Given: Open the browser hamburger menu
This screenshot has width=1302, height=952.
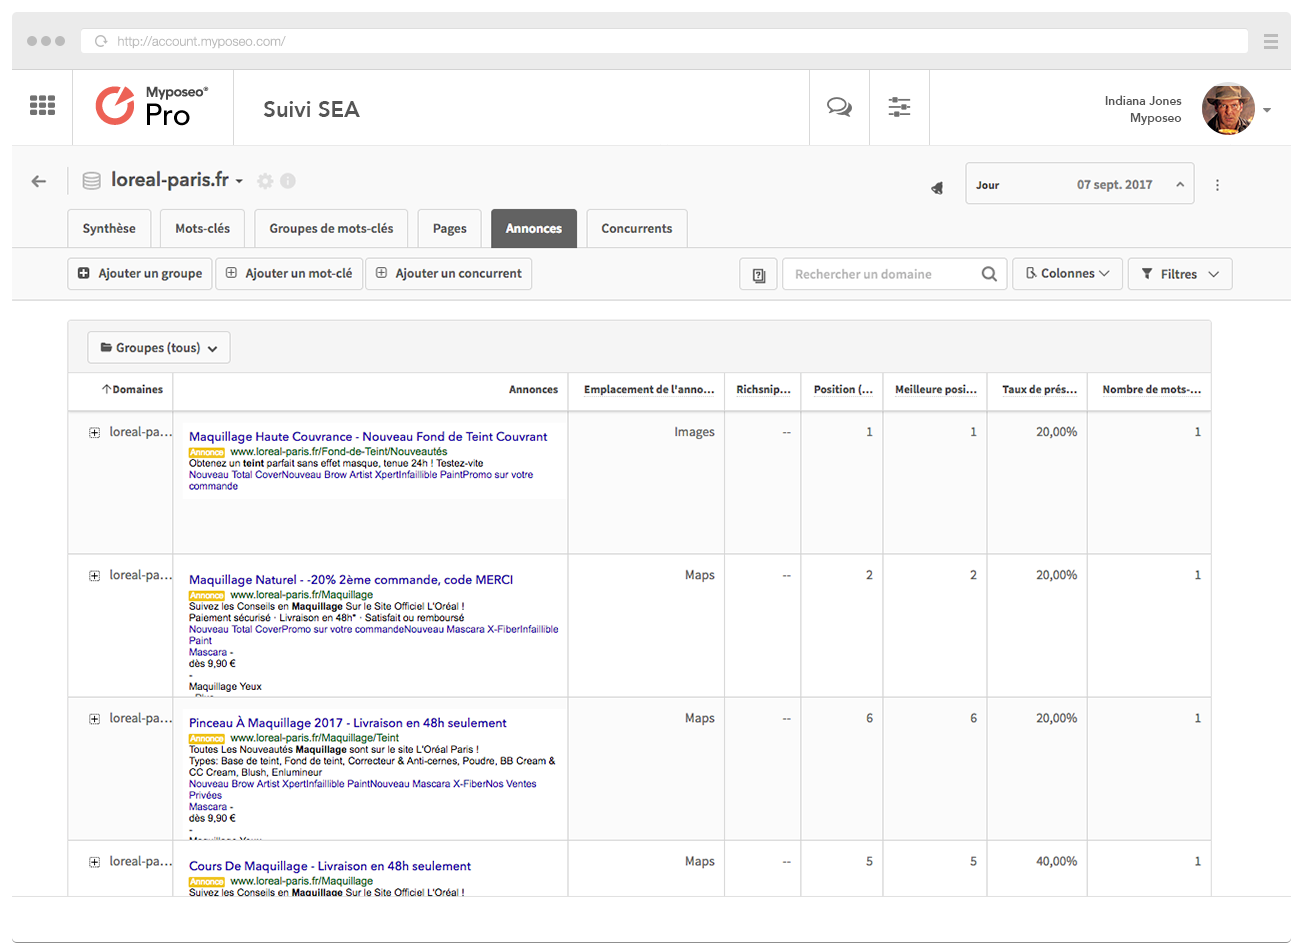Looking at the screenshot, I should 1271,41.
